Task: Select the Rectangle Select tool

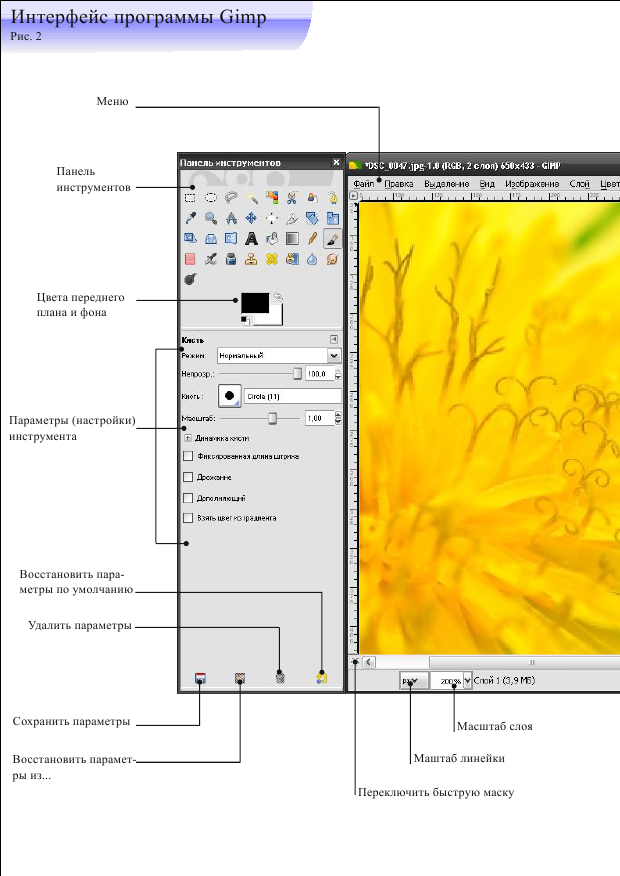Action: 190,197
